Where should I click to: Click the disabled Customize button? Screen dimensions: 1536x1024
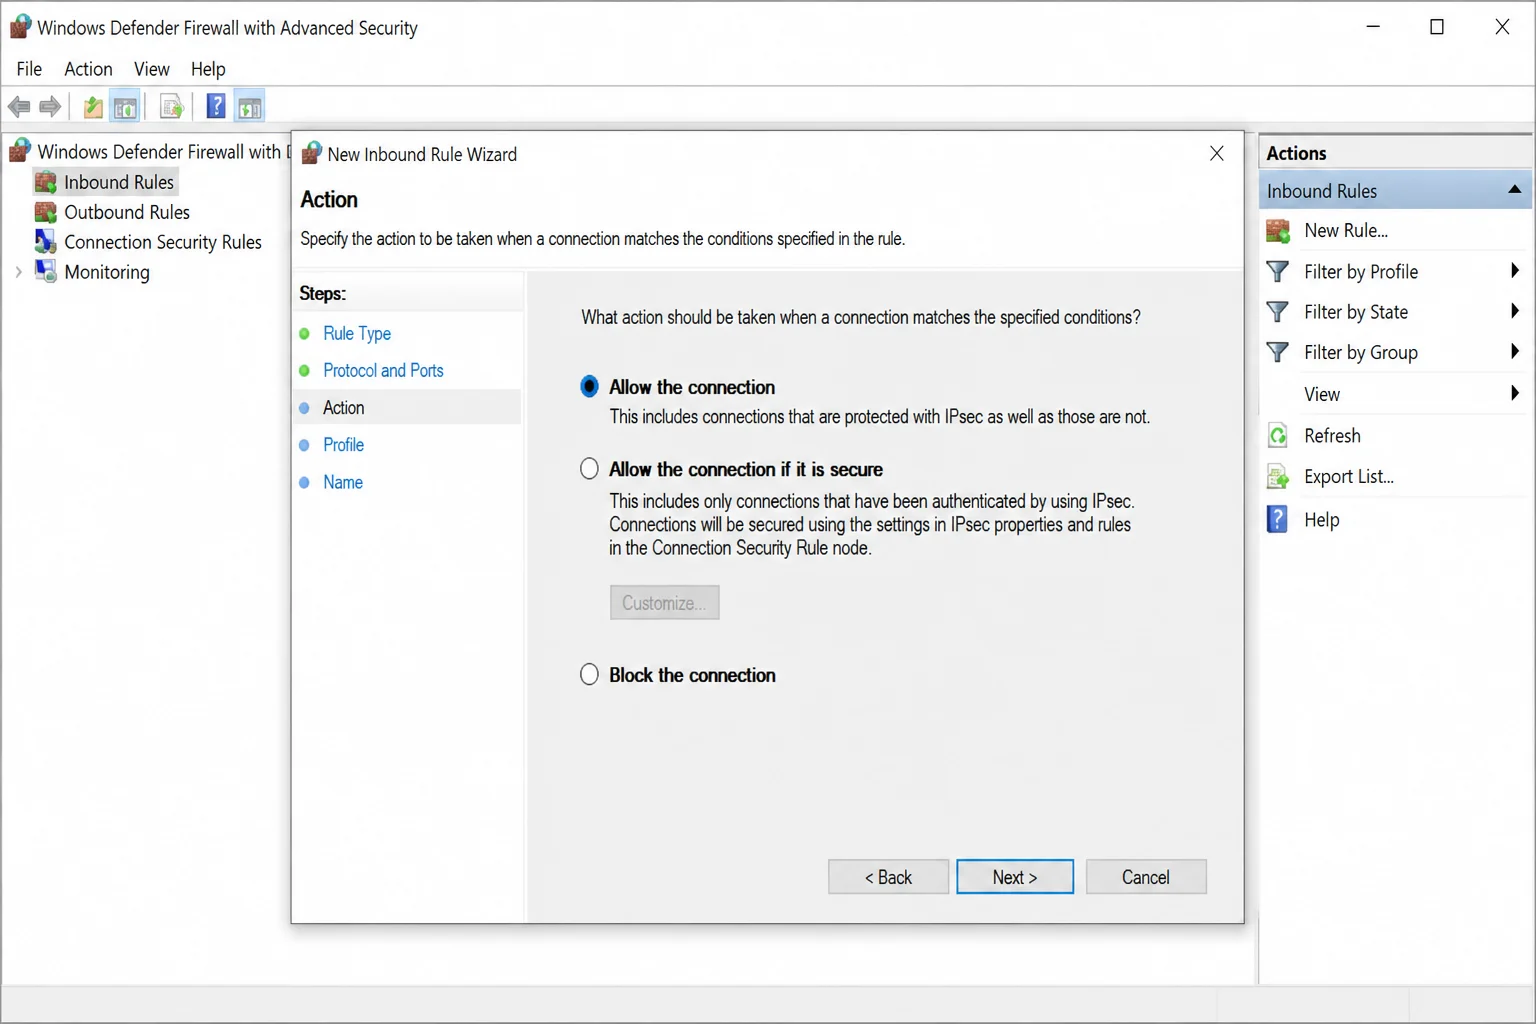(x=665, y=603)
